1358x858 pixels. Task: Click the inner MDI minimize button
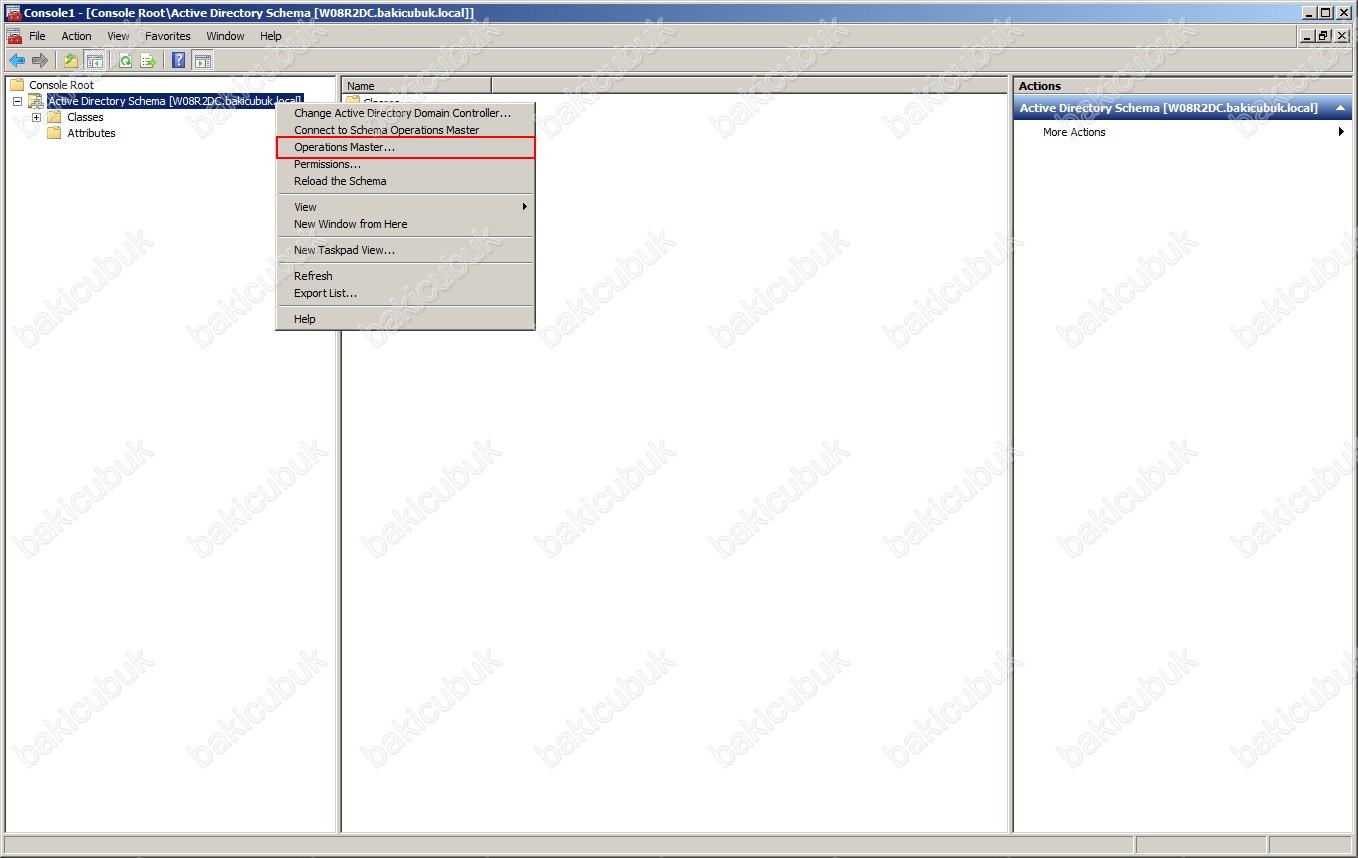pyautogui.click(x=1307, y=36)
